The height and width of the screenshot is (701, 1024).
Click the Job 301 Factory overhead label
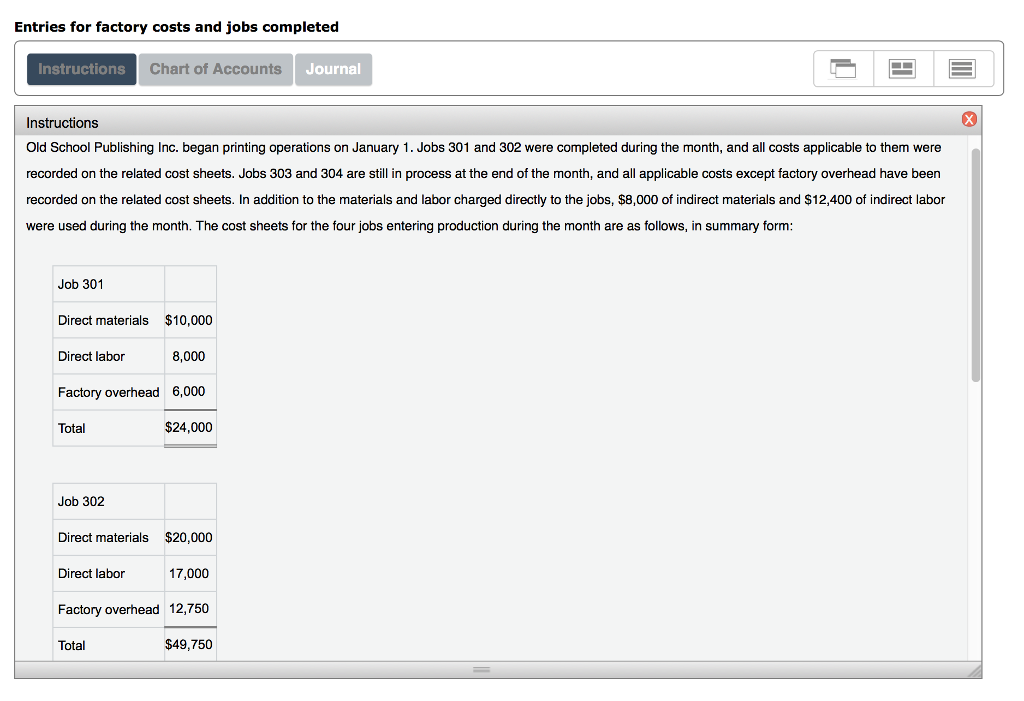108,392
